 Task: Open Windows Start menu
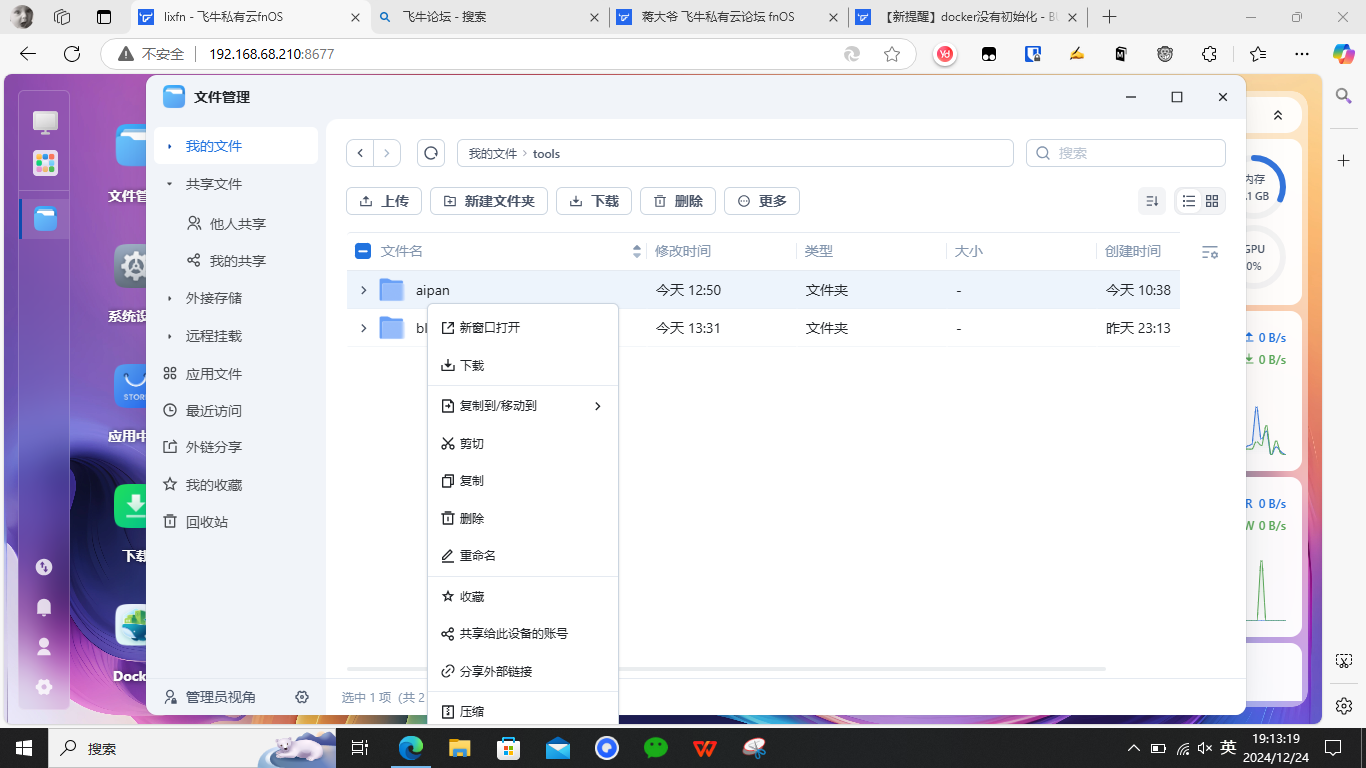[23, 747]
